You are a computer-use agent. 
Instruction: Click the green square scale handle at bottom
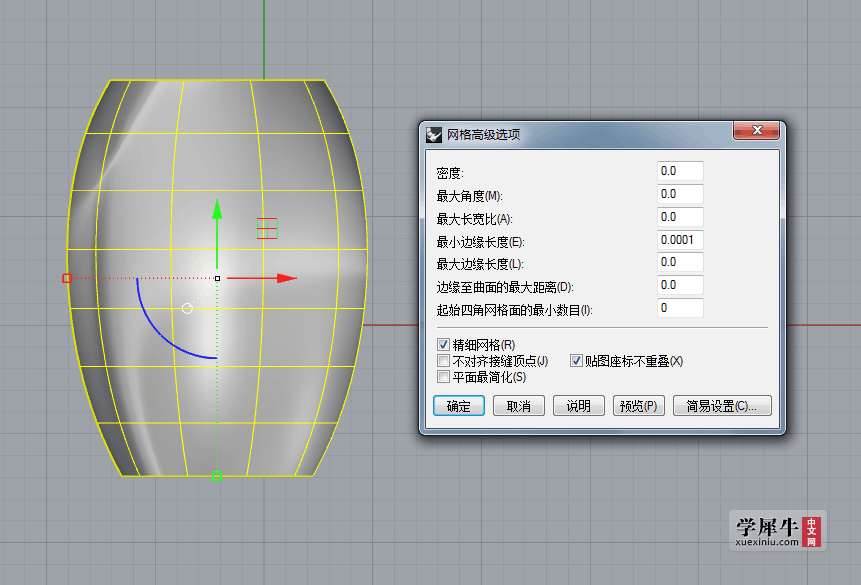point(217,476)
